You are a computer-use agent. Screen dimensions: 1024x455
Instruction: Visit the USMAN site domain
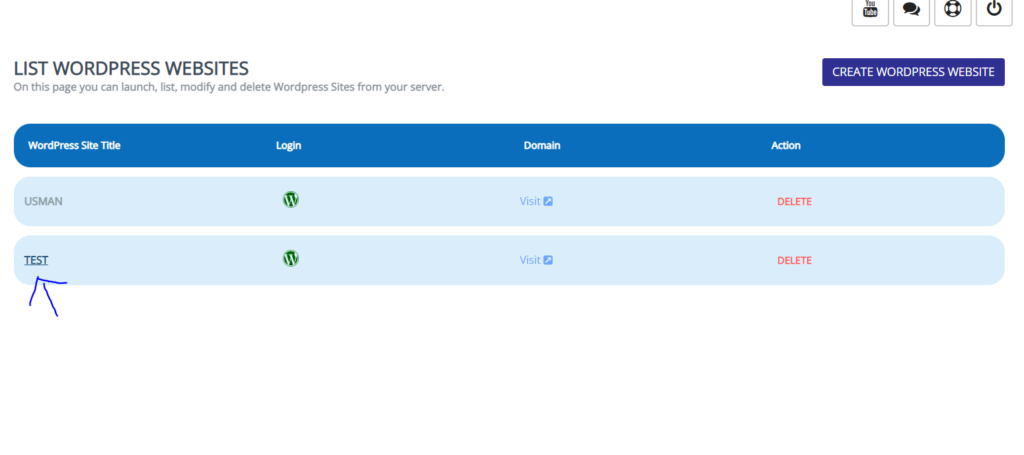point(536,201)
